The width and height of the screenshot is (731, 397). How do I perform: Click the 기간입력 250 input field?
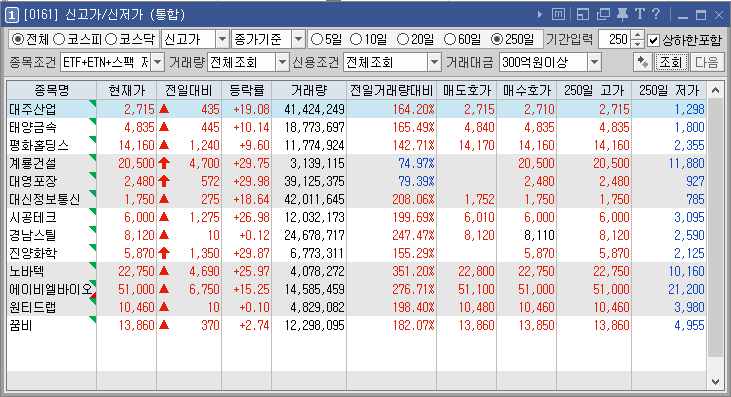click(x=615, y=40)
